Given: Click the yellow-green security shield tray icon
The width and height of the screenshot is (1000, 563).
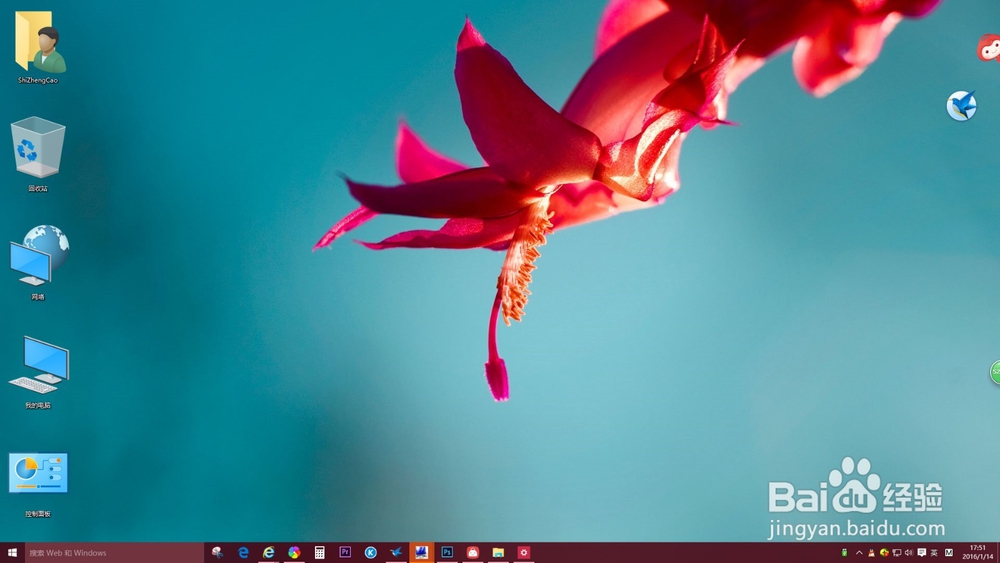Looking at the screenshot, I should [x=884, y=553].
